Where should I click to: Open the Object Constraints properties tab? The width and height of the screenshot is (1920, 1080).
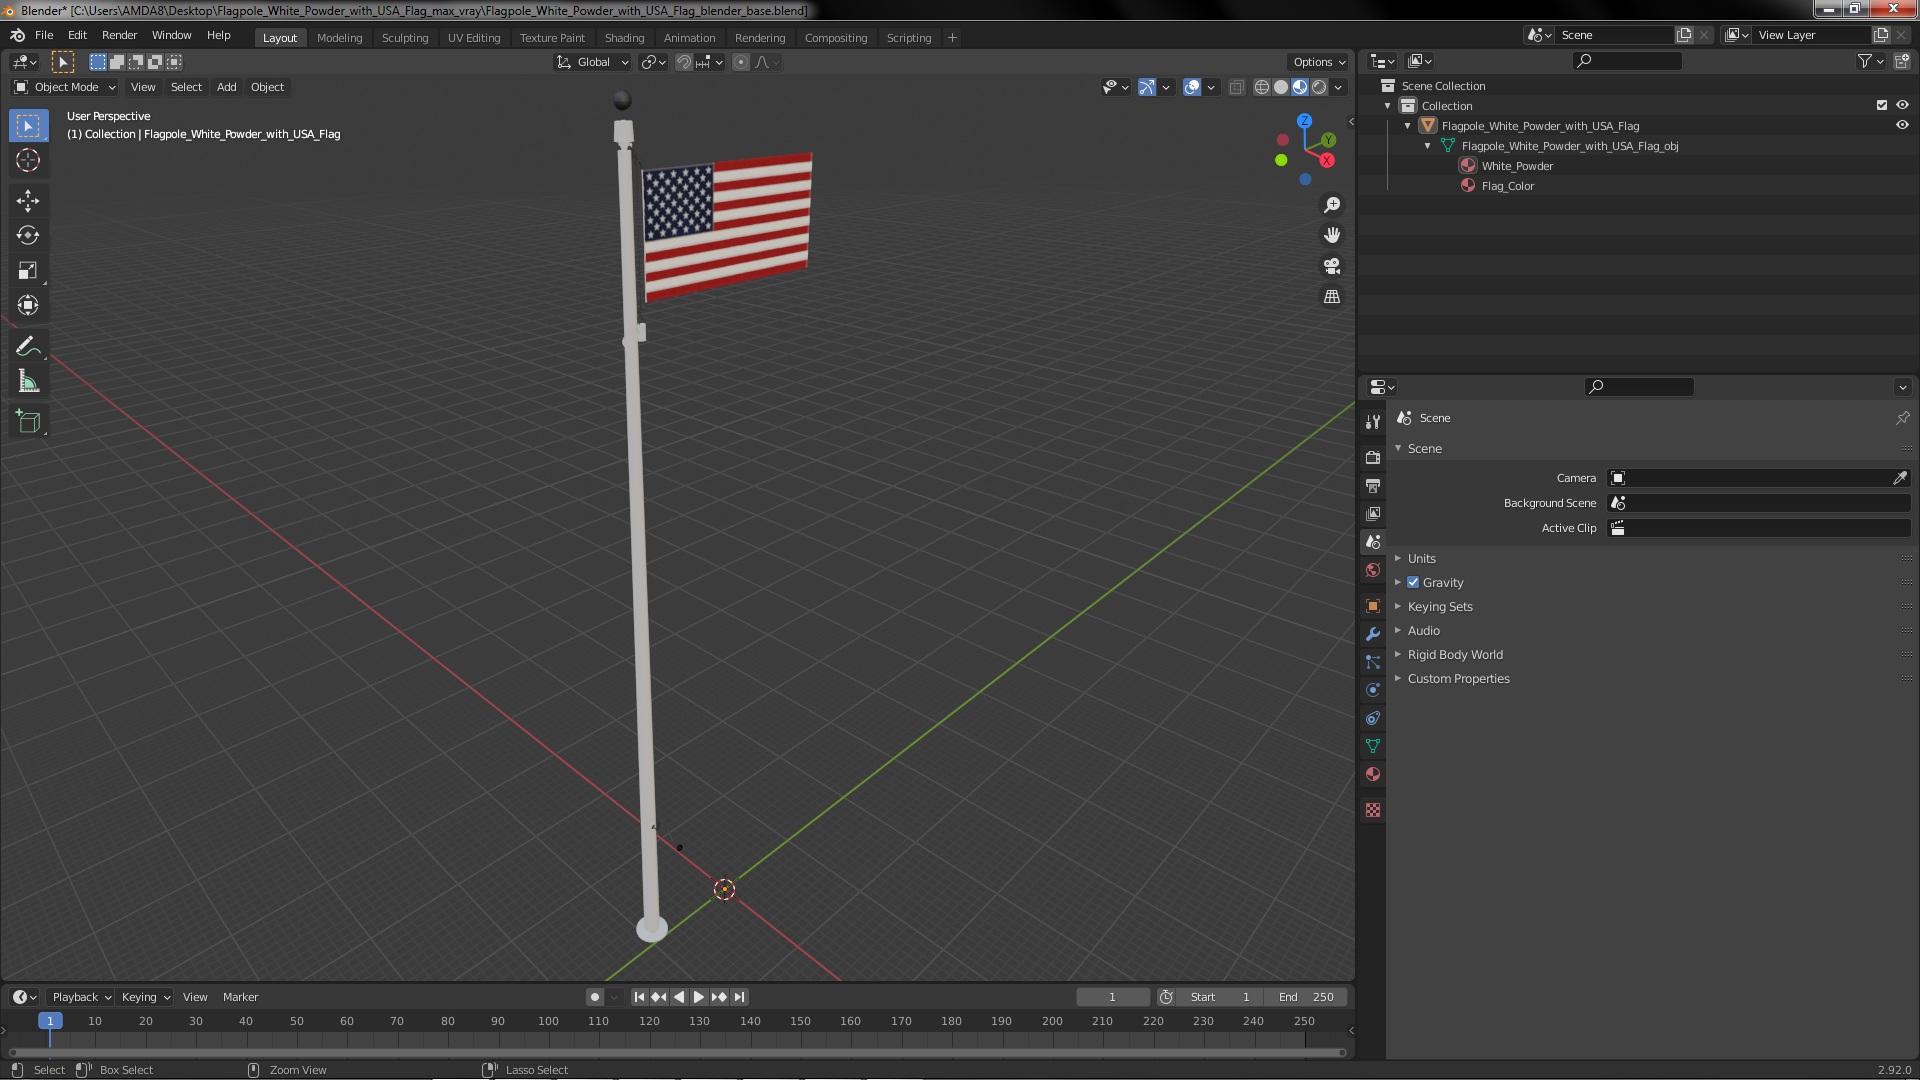(1373, 718)
